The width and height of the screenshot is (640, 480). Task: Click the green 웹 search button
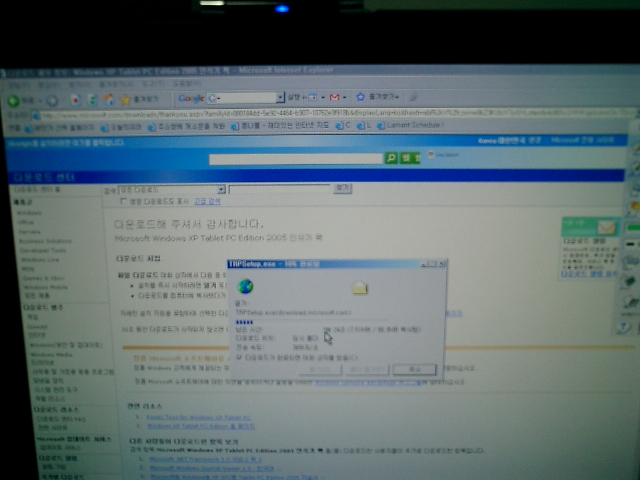pos(409,158)
